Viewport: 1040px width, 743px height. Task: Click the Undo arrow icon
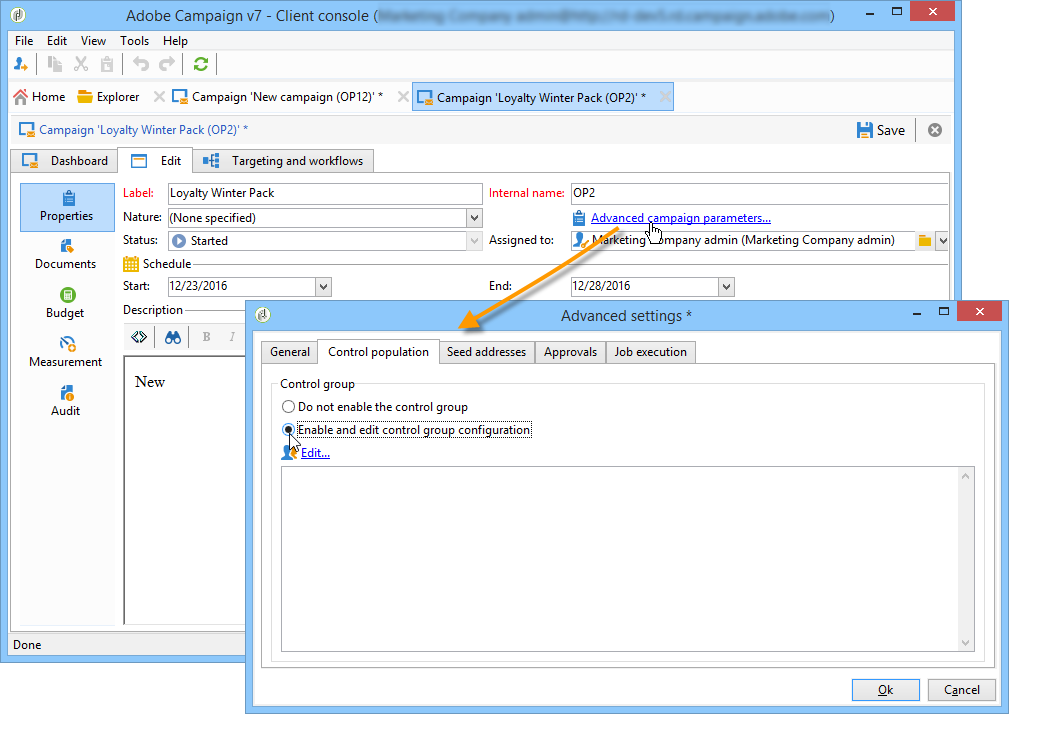pyautogui.click(x=141, y=64)
